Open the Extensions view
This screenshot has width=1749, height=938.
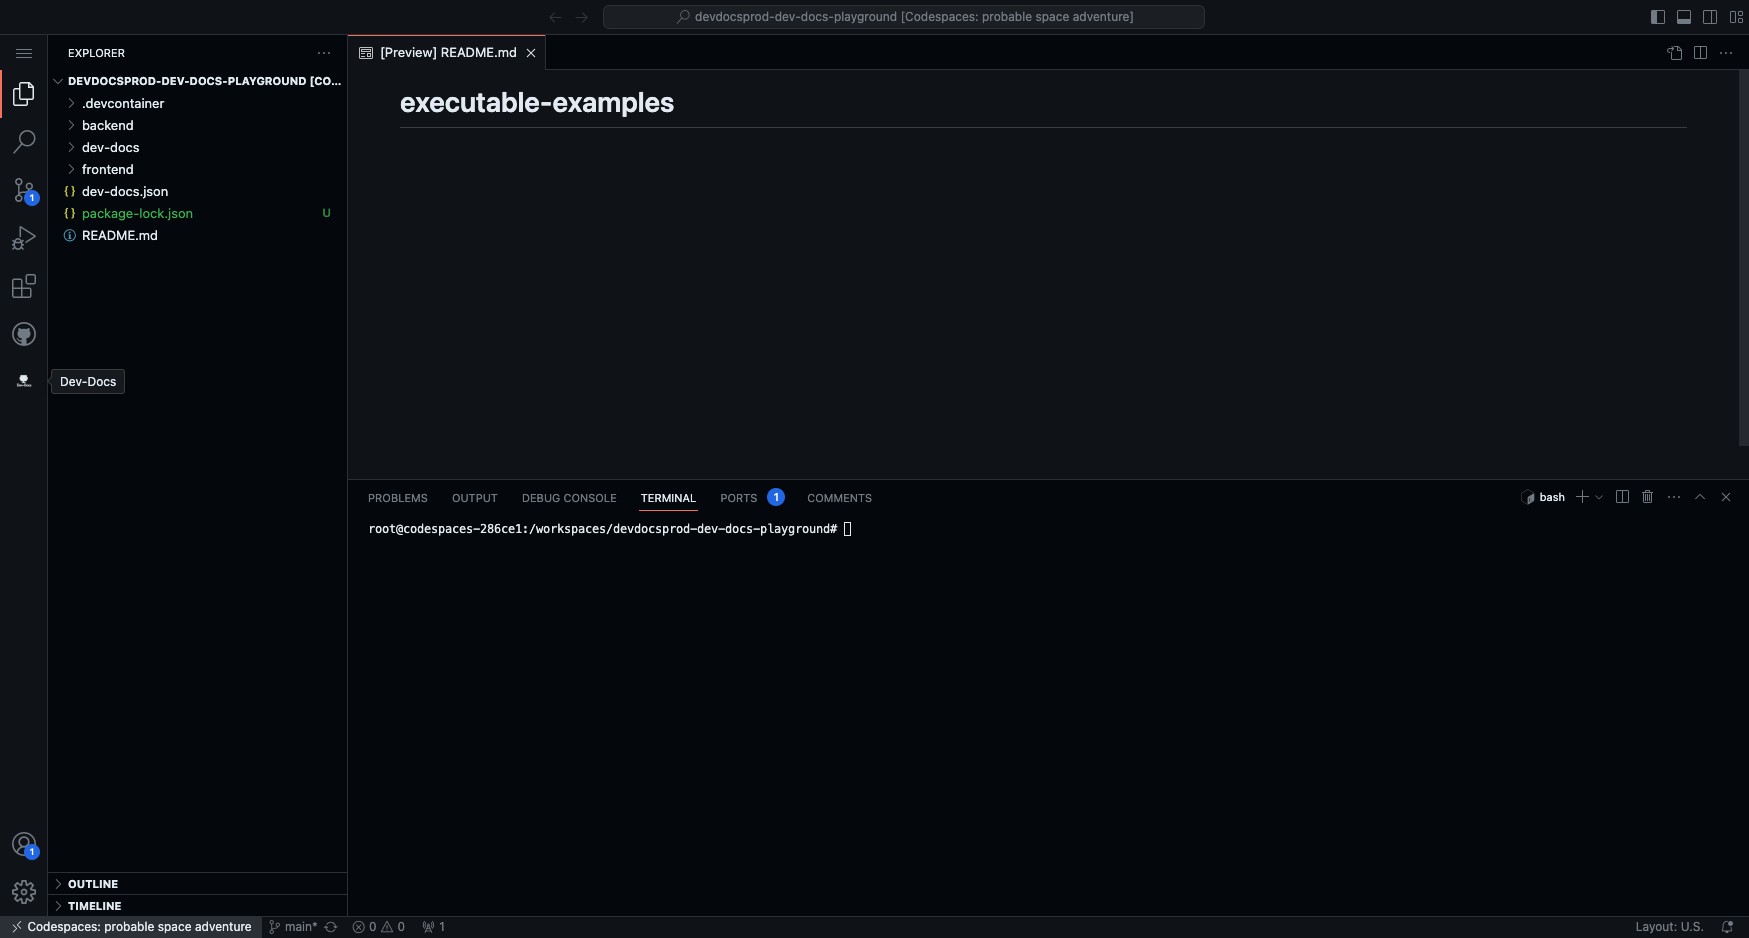point(24,287)
